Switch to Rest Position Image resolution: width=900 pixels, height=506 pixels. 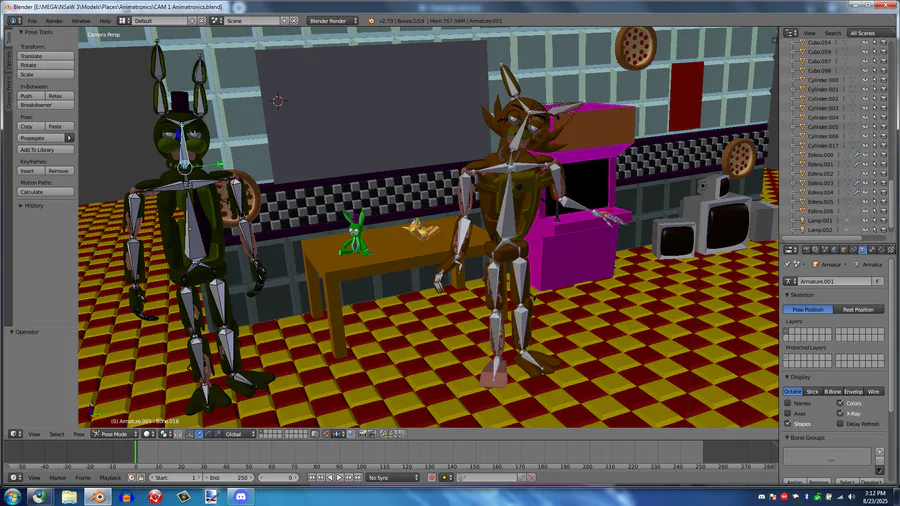[x=859, y=309]
